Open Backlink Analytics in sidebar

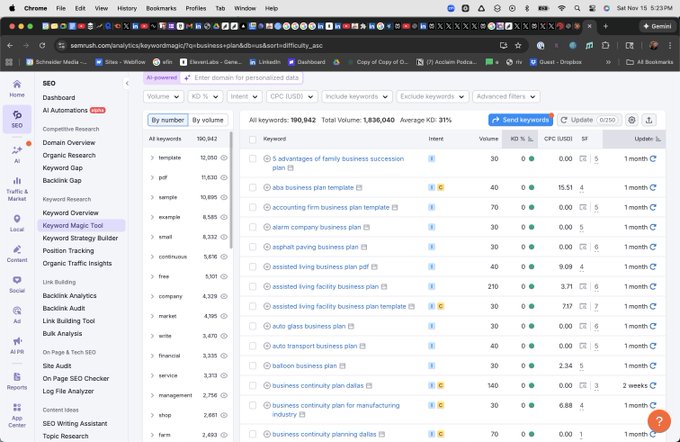69,296
